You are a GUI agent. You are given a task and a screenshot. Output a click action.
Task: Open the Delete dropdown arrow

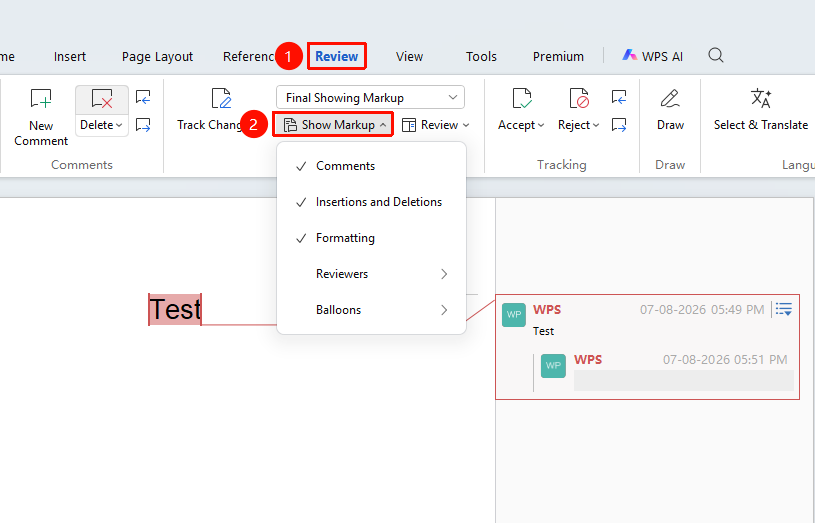tap(119, 125)
